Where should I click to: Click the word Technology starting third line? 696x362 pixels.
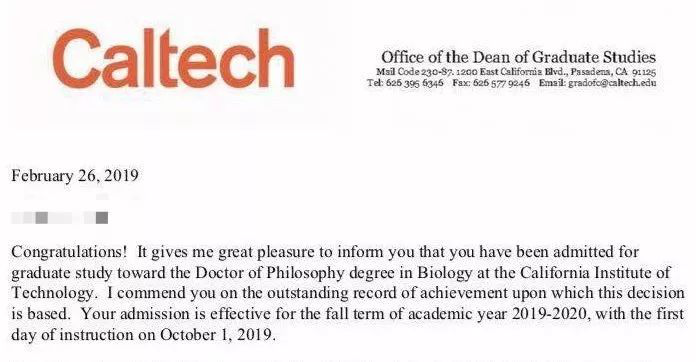pos(52,293)
